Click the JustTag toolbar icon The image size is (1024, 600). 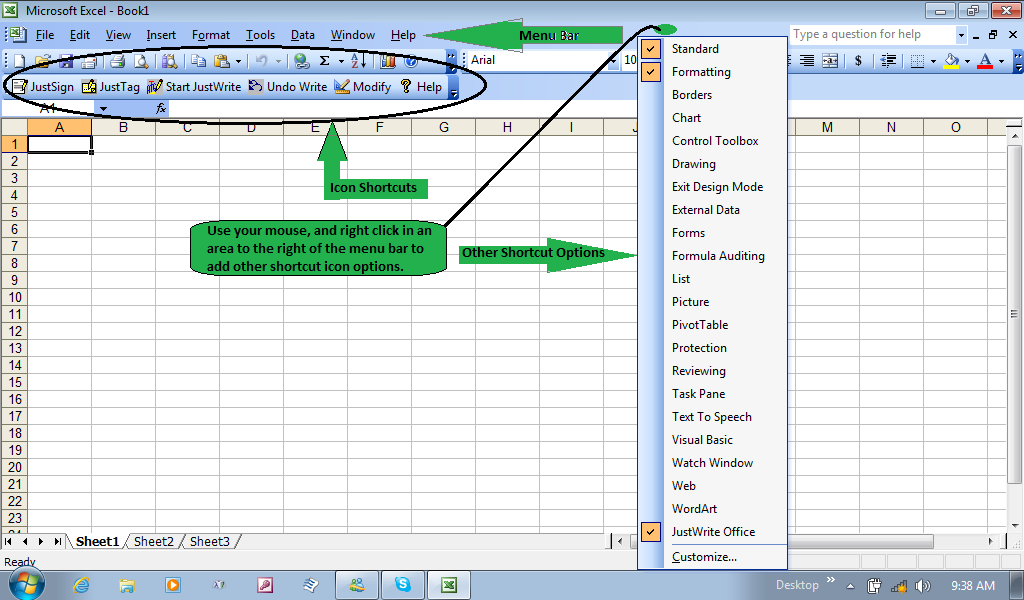[110, 87]
